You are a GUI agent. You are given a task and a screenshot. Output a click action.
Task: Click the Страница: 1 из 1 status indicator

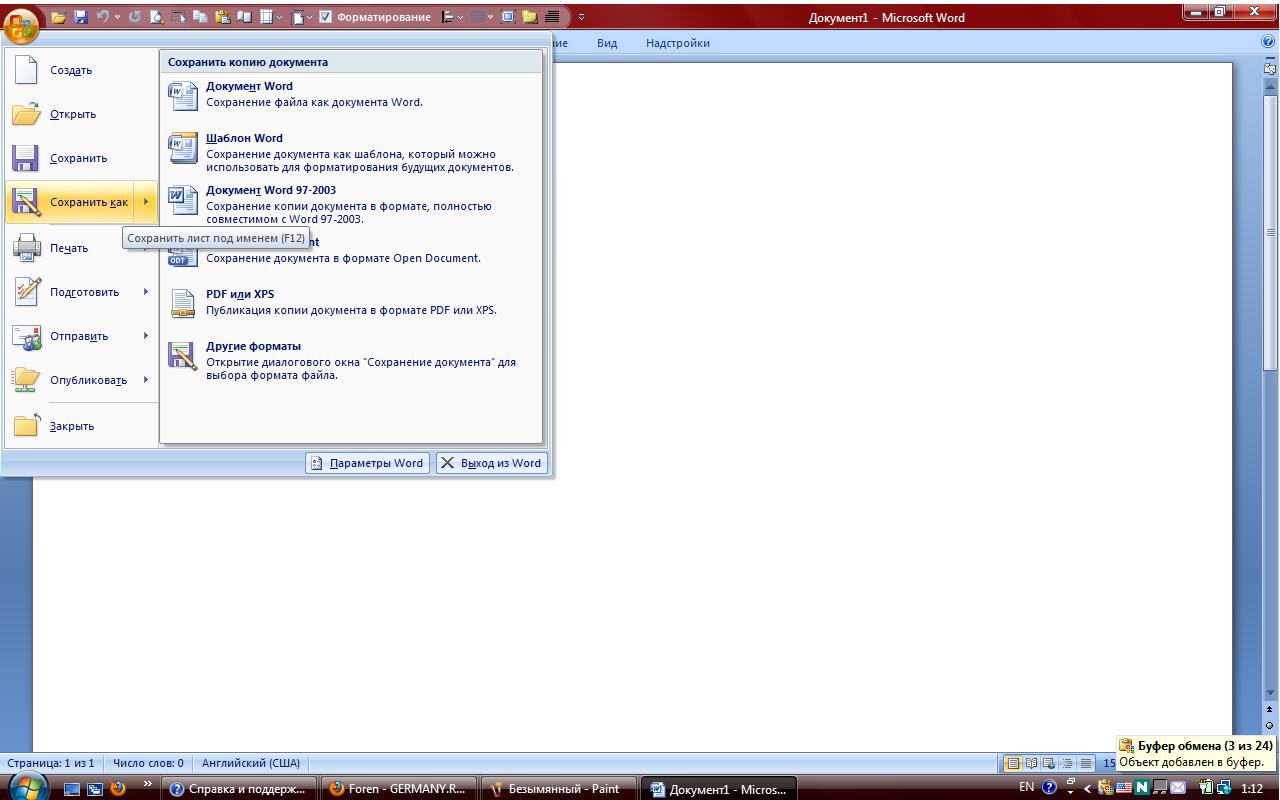51,763
